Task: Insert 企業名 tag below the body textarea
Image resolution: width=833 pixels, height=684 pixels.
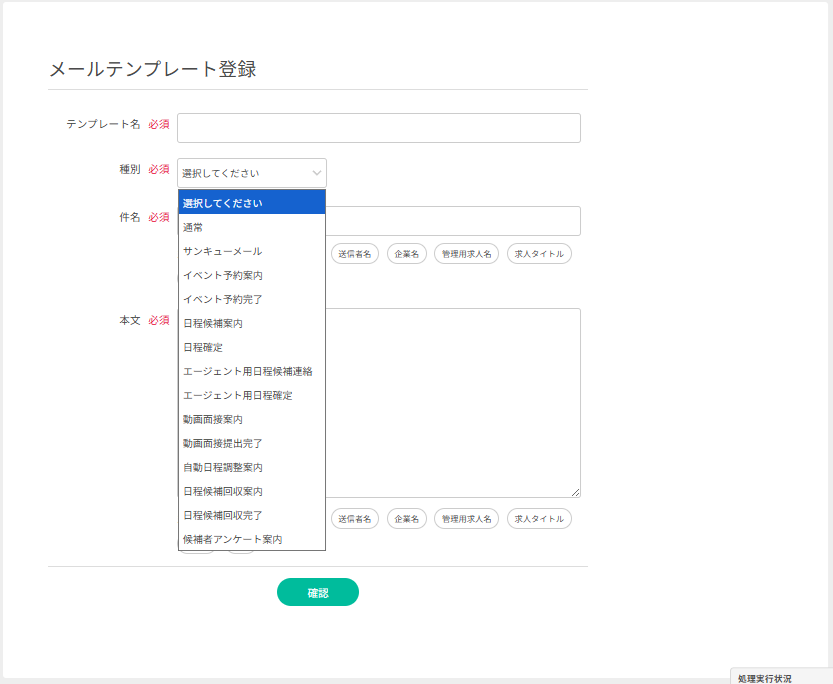Action: point(407,519)
